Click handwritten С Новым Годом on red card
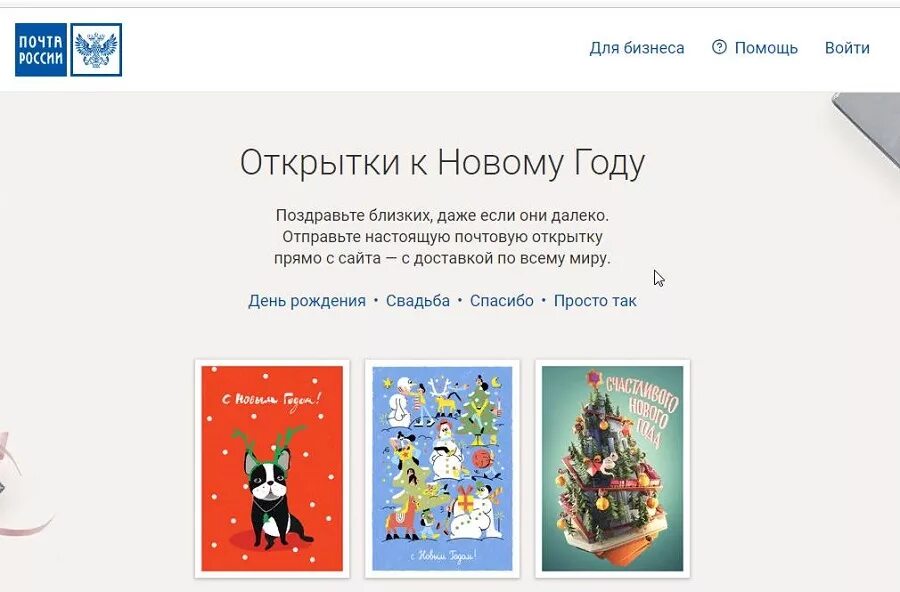Screen dimensions: 900x592 click(271, 401)
